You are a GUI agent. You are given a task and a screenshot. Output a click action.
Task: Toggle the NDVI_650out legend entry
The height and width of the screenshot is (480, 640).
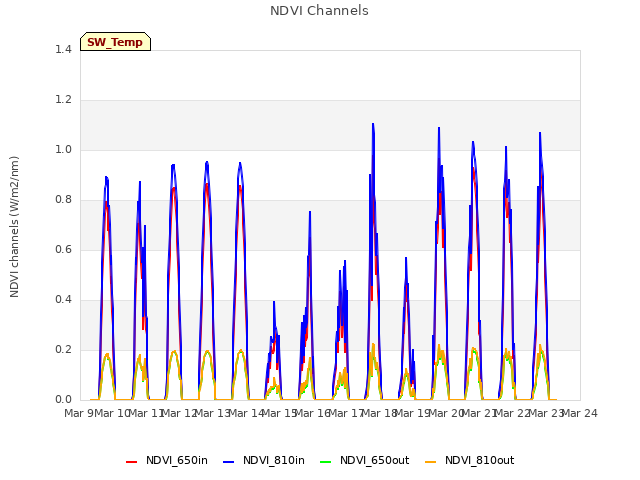[x=364, y=460]
